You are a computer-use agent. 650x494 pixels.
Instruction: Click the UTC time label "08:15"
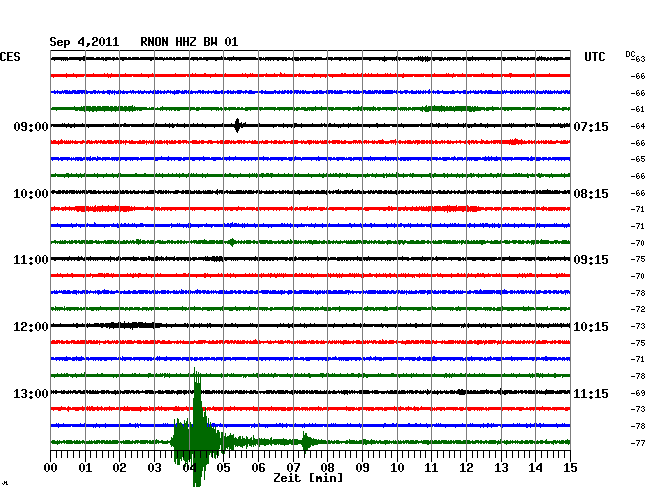pyautogui.click(x=591, y=194)
